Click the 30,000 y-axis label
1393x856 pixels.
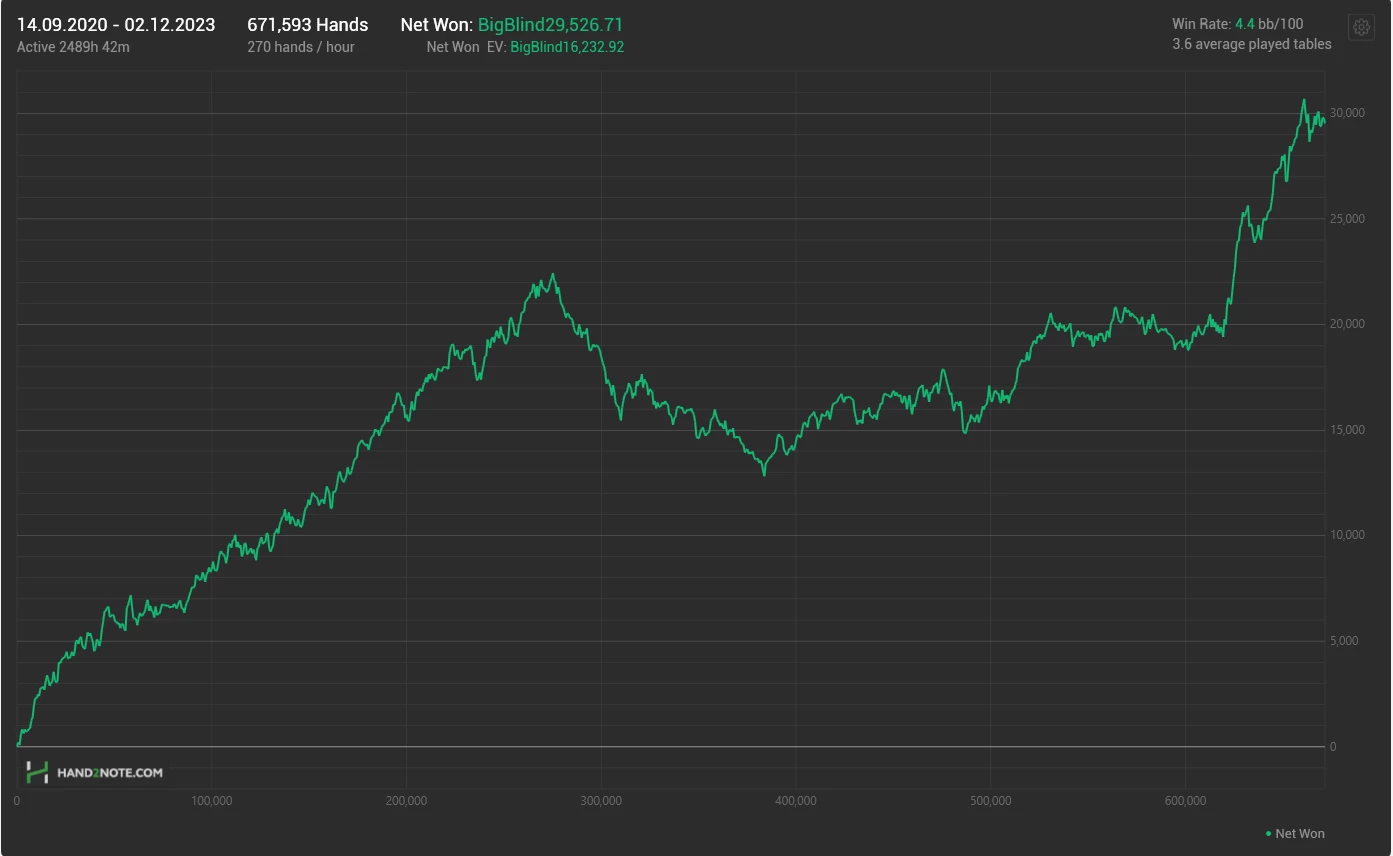point(1347,113)
